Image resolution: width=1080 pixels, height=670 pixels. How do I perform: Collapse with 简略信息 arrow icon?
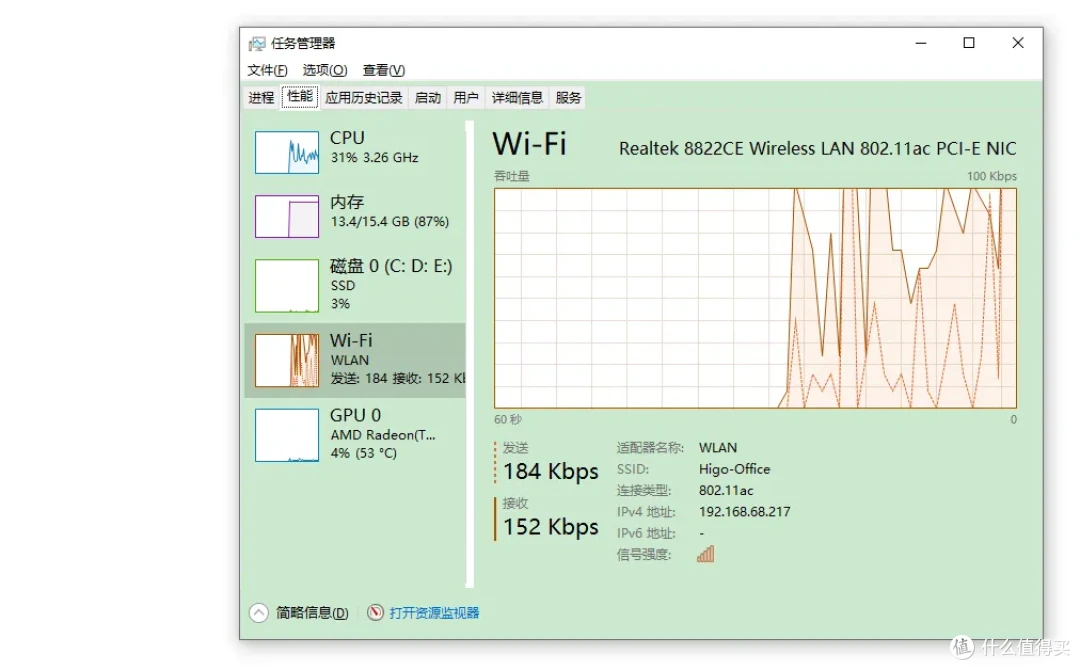[259, 613]
